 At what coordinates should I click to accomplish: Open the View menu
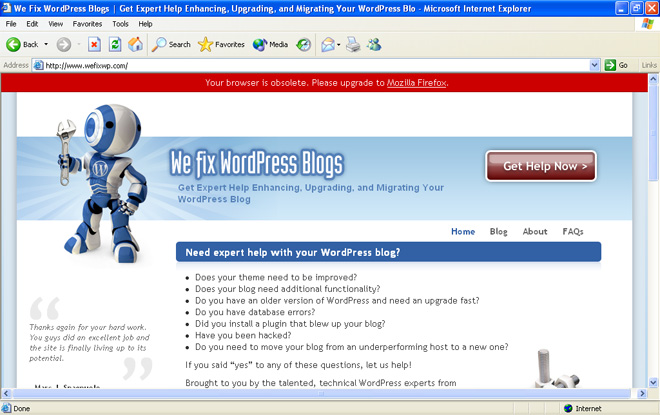point(56,24)
